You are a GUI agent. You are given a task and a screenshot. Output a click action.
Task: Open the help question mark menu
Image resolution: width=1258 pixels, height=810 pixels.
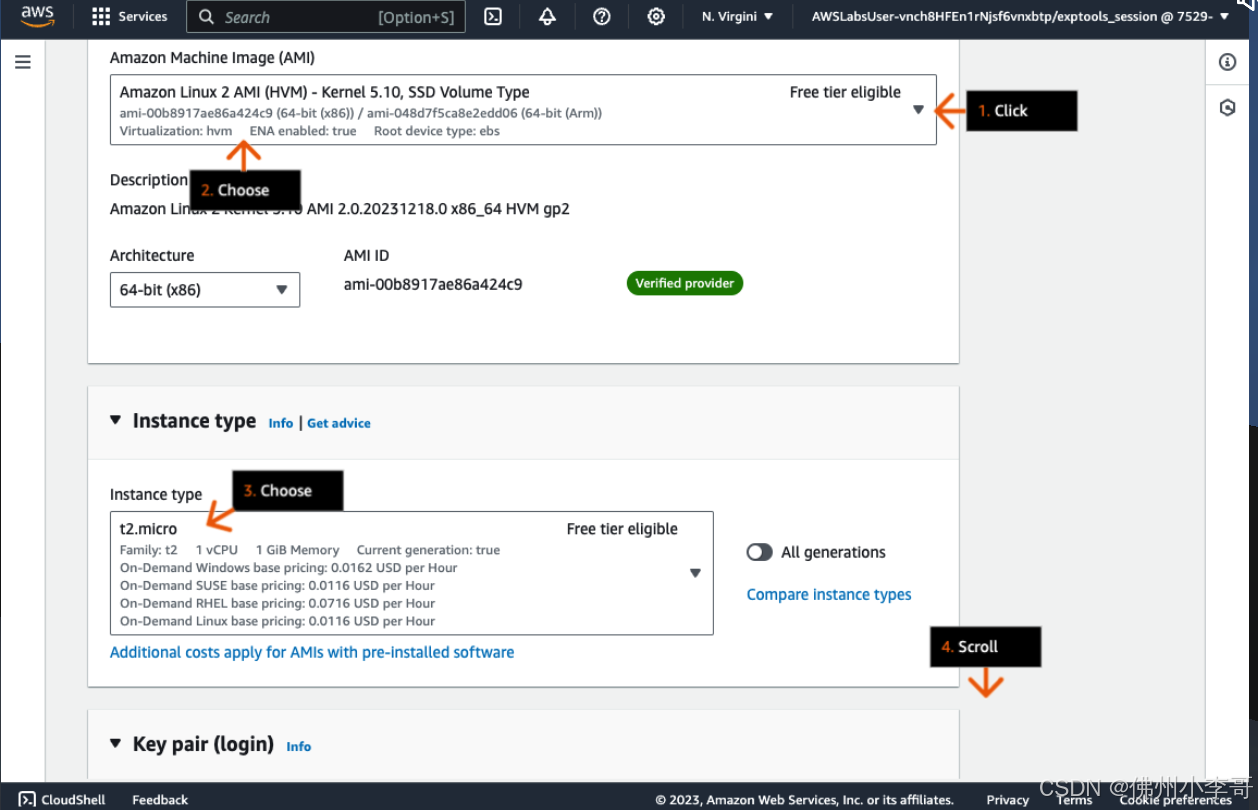(x=602, y=16)
